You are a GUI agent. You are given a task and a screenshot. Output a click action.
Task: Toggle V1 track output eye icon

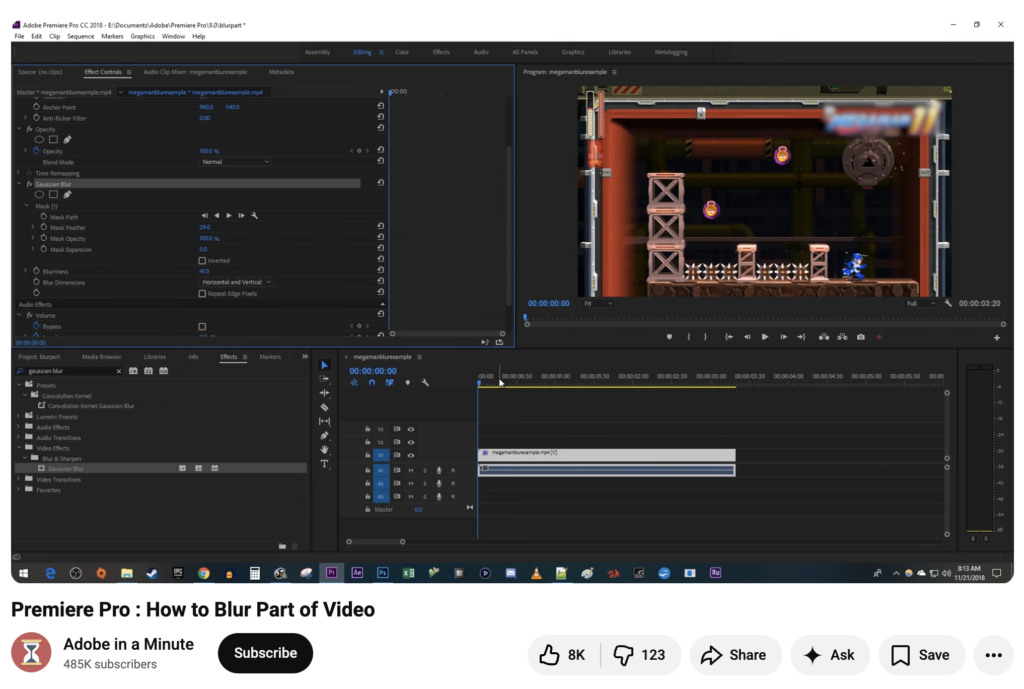pos(411,455)
